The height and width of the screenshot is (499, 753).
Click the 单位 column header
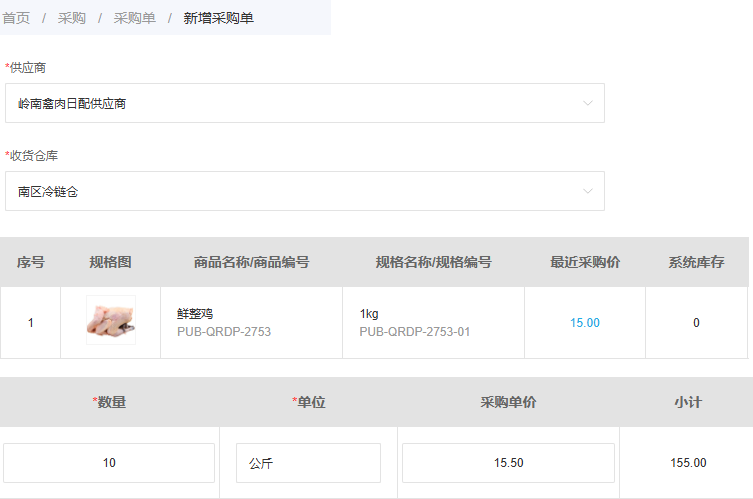(x=309, y=402)
